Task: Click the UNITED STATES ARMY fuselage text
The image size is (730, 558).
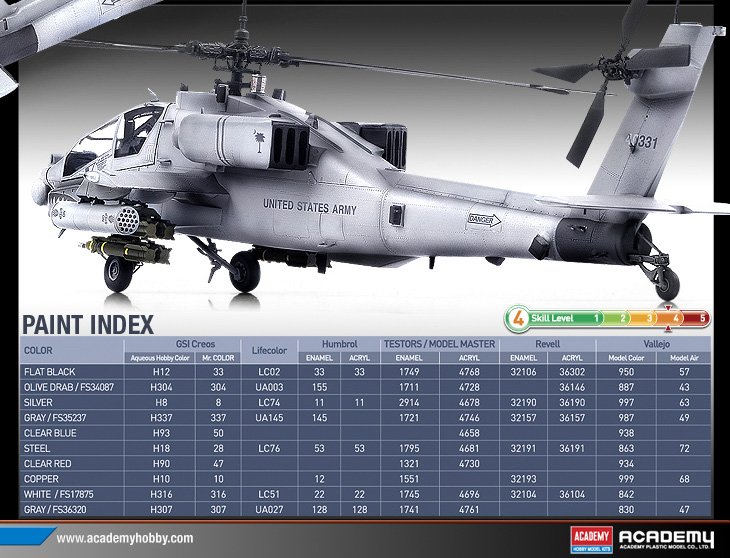Action: click(x=312, y=205)
